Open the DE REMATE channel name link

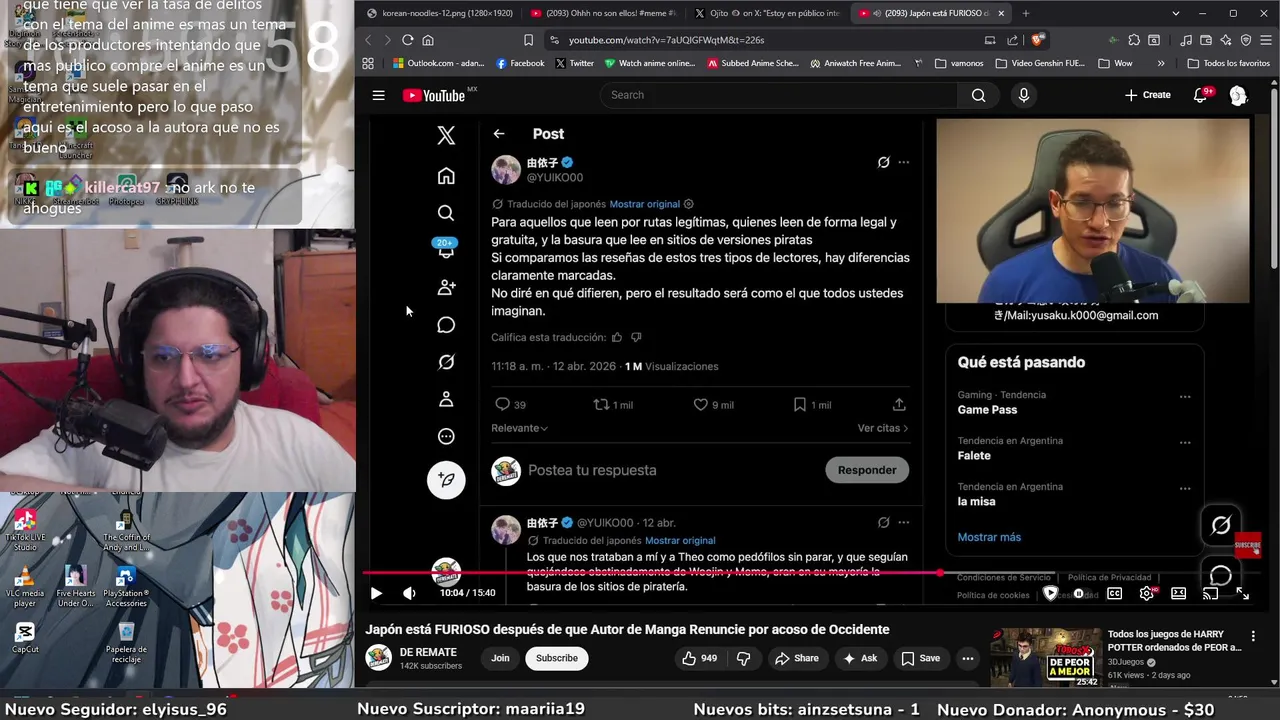428,652
